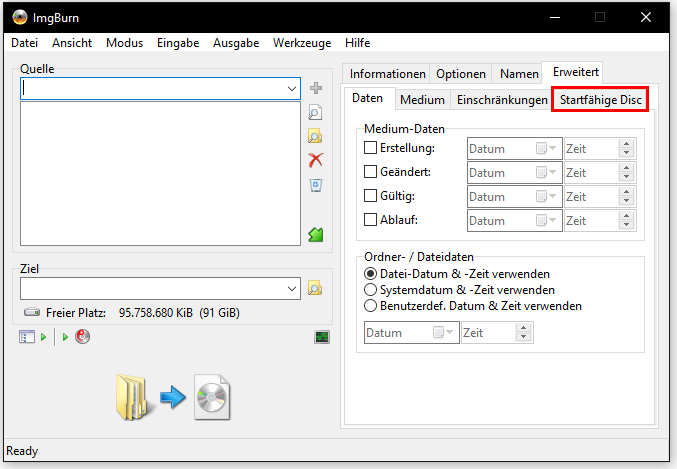Open Geändert Datum calendar dropdown
Viewport: 677px width, 469px height.
tap(546, 173)
